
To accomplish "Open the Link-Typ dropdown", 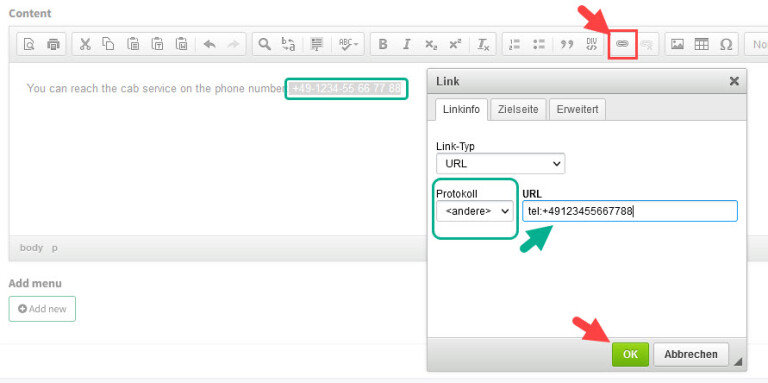I will click(x=501, y=164).
